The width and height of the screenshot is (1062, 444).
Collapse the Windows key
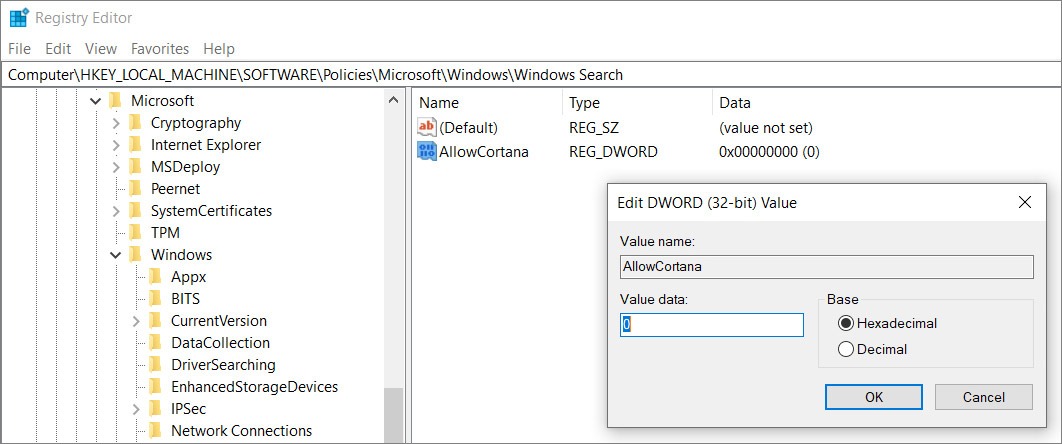pyautogui.click(x=116, y=255)
